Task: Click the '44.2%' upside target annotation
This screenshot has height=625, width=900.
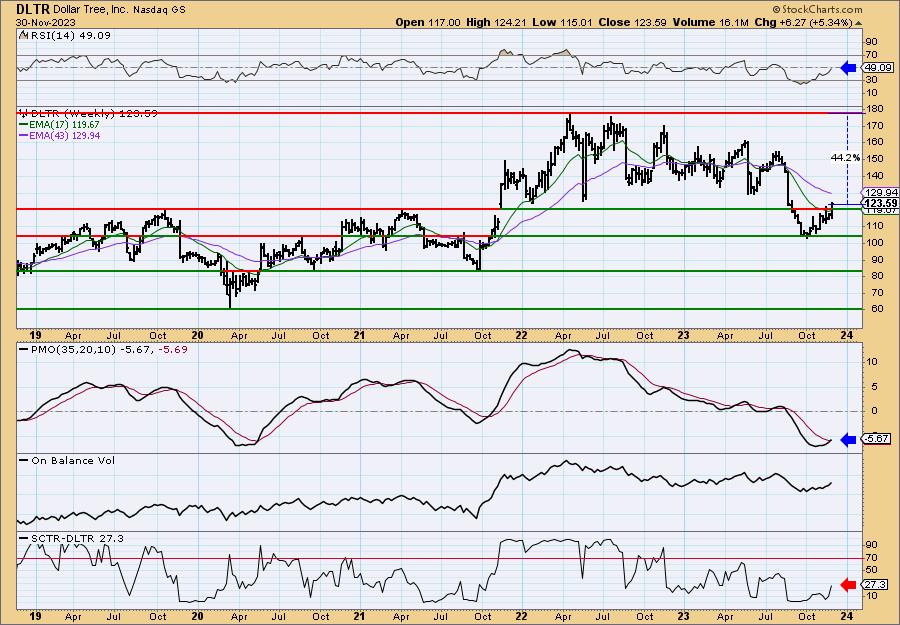Action: tap(845, 157)
